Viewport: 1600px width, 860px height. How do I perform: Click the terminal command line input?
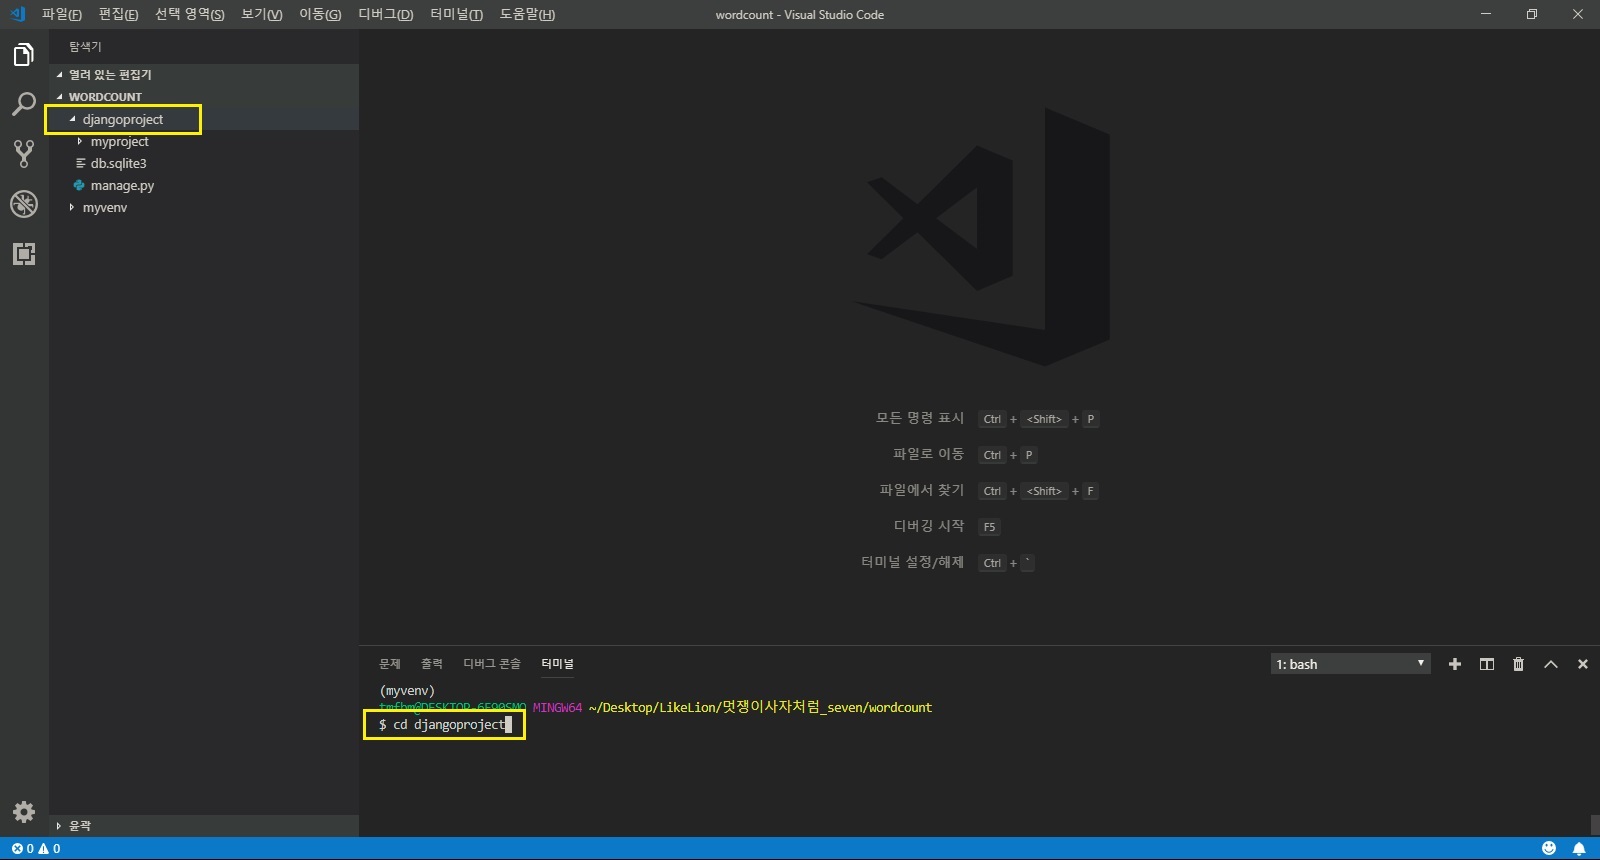click(445, 725)
